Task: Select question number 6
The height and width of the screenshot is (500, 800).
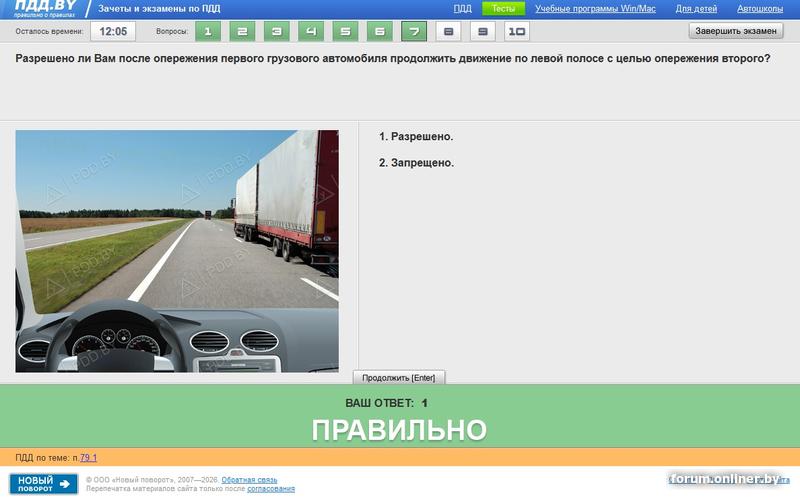Action: click(x=380, y=31)
